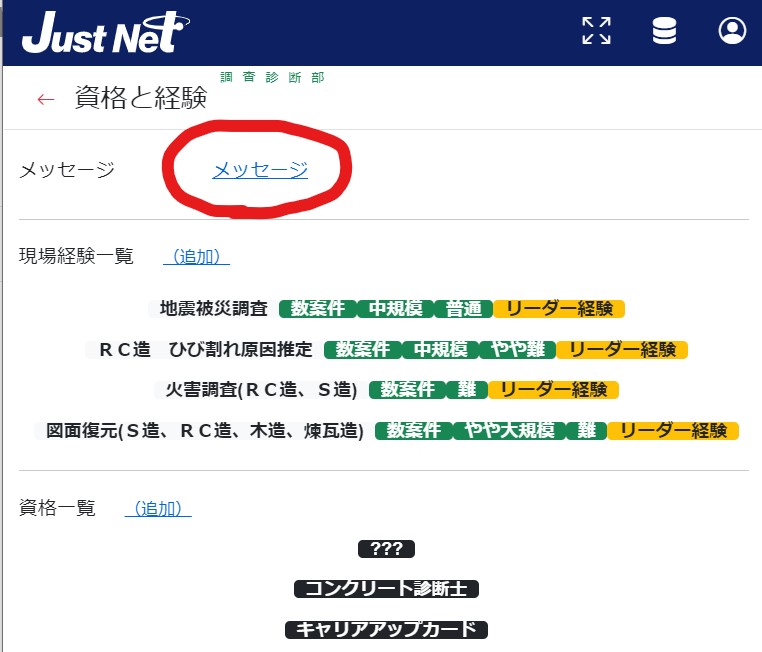762x652 pixels.
Task: Click 数案件 badge in 火害調査 row
Action: [408, 390]
